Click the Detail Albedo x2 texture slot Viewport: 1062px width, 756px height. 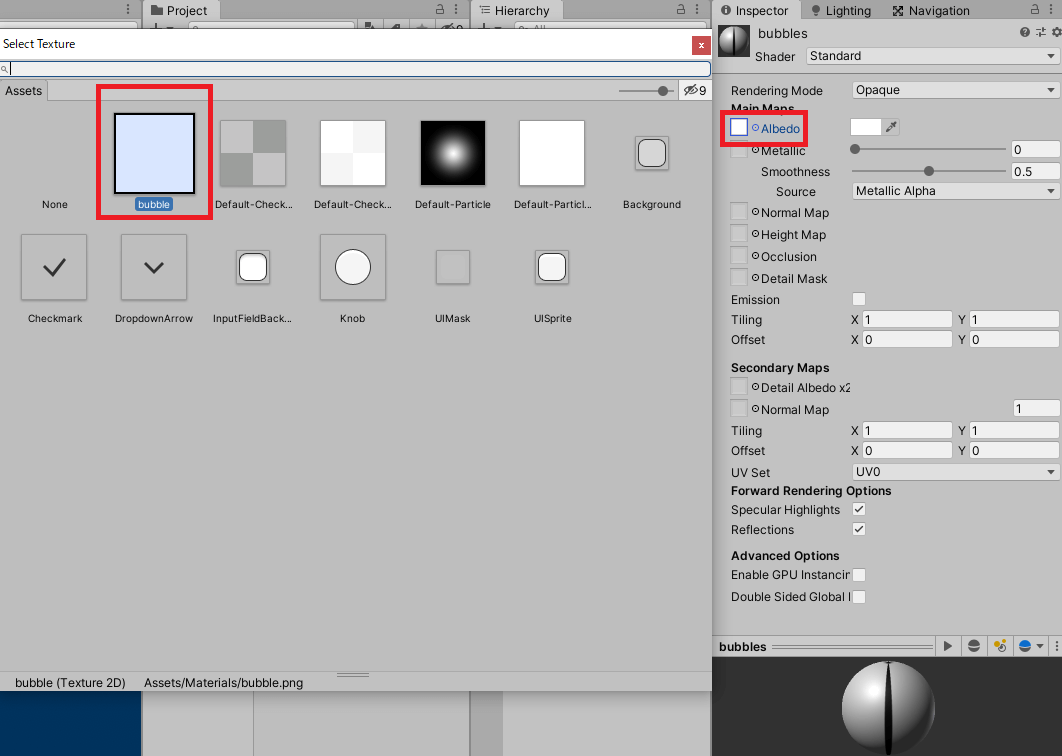coord(739,387)
